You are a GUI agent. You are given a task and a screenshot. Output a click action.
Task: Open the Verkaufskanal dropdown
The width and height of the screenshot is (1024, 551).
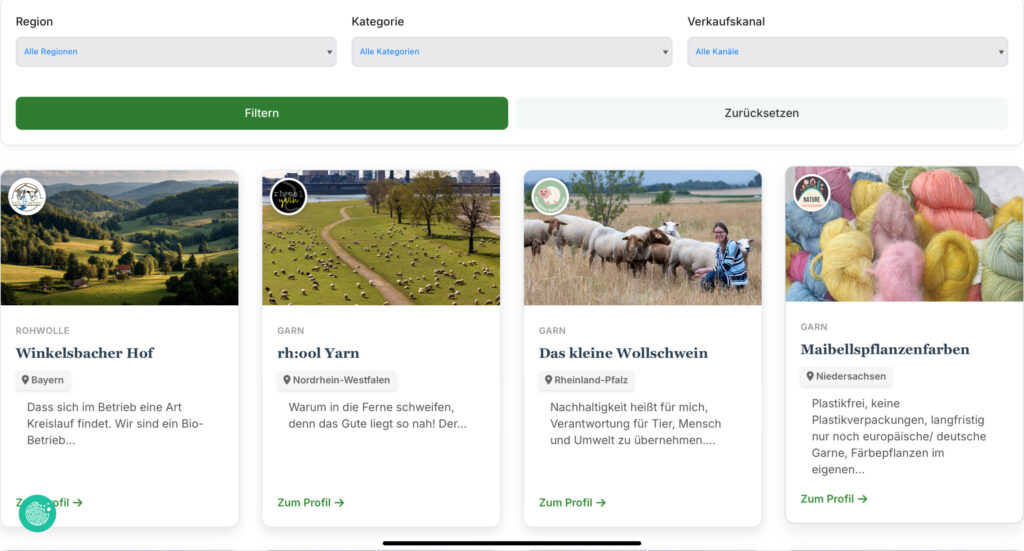point(847,52)
